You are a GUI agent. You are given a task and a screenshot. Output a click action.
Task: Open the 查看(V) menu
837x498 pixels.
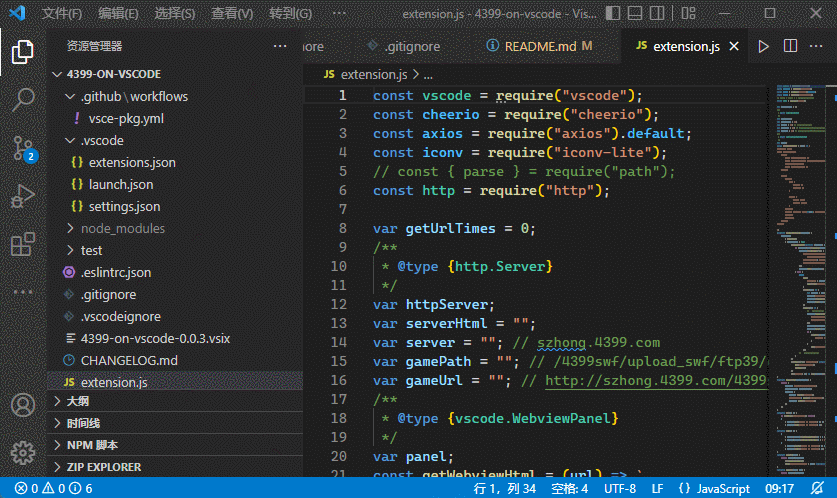(x=232, y=13)
